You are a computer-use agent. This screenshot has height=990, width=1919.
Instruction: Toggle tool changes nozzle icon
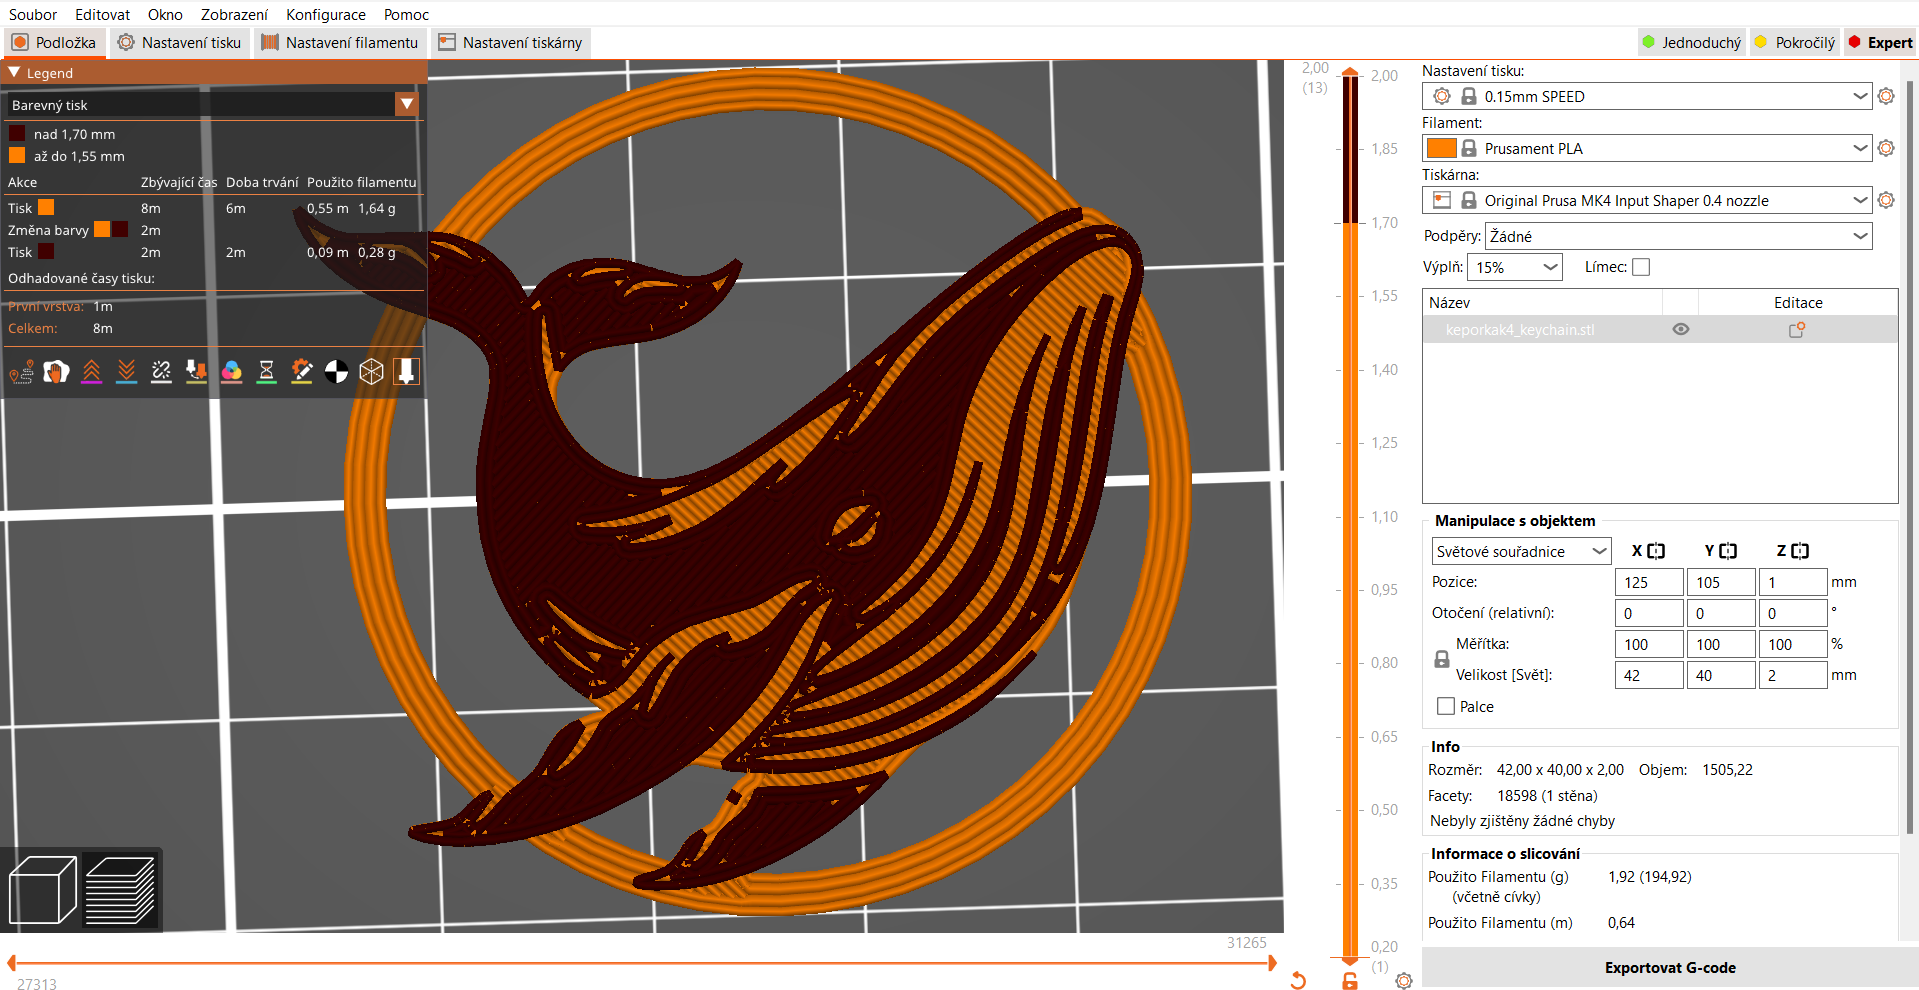196,372
